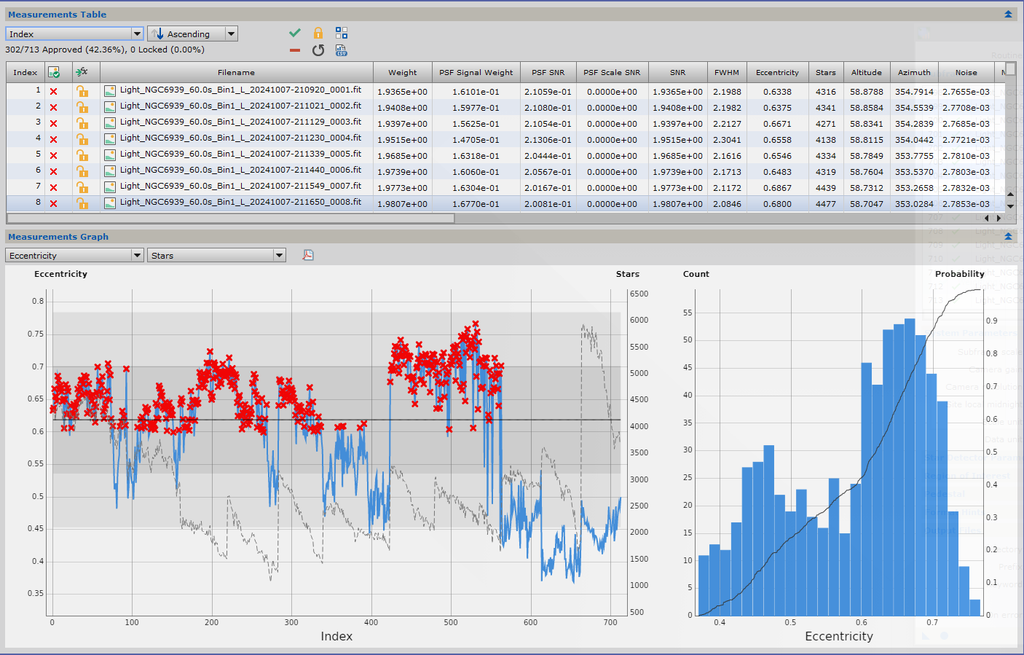Invert the table selection using grid icon
Image resolution: width=1024 pixels, height=655 pixels.
tap(342, 33)
